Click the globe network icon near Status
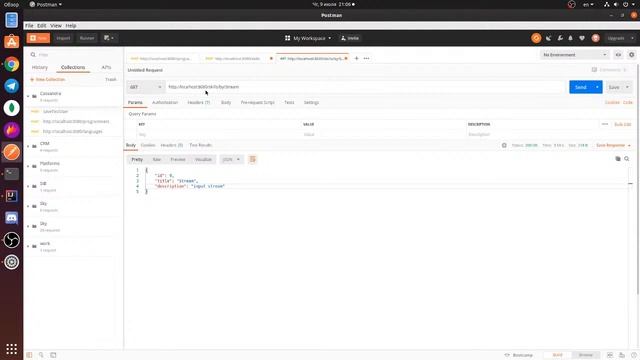The width and height of the screenshot is (640, 360). tap(504, 145)
